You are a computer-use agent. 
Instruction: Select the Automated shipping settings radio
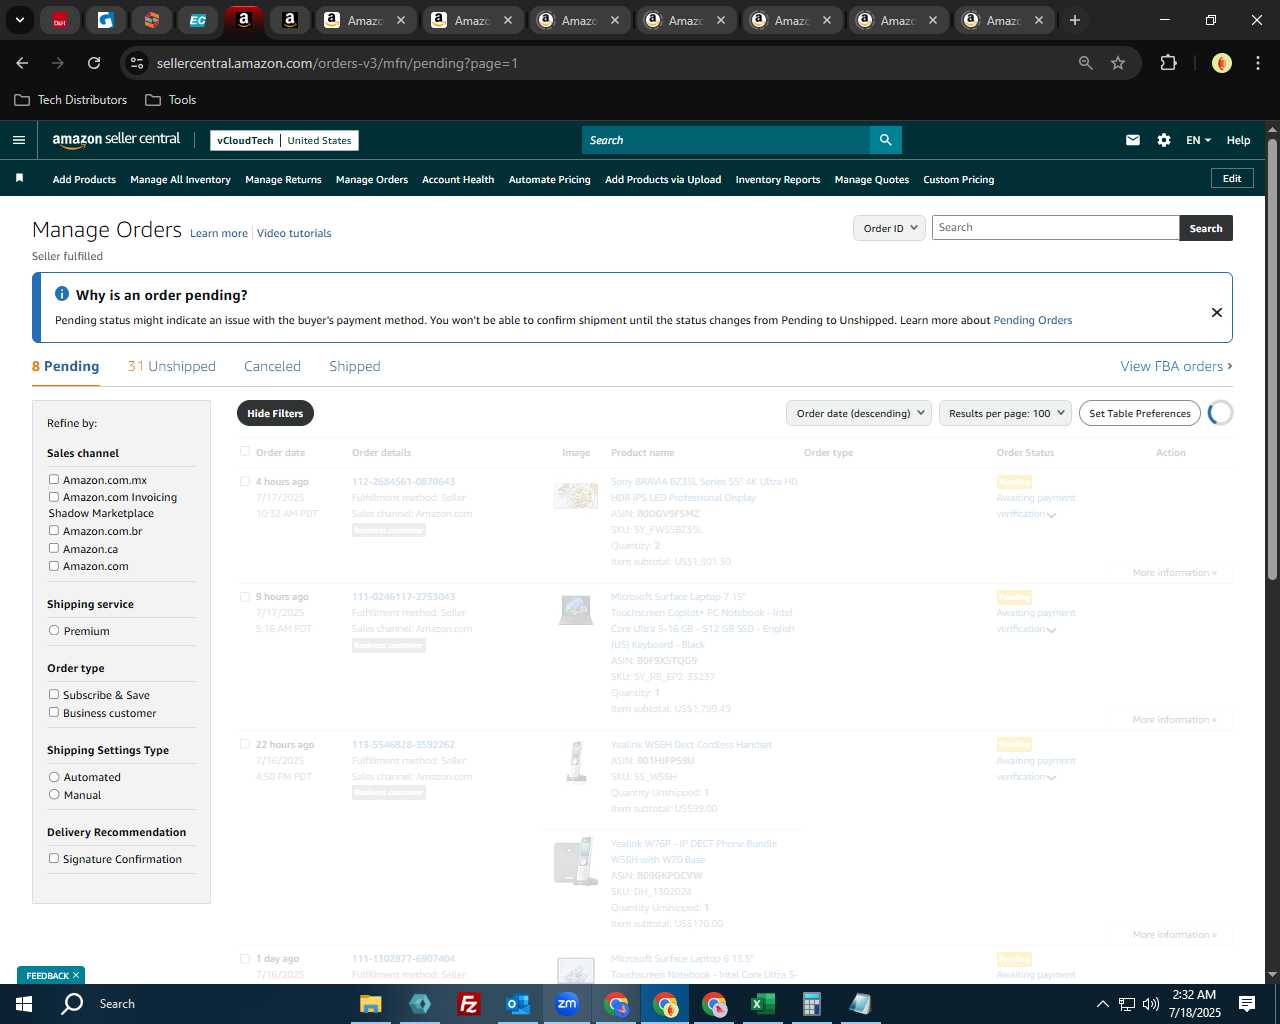[x=54, y=777]
